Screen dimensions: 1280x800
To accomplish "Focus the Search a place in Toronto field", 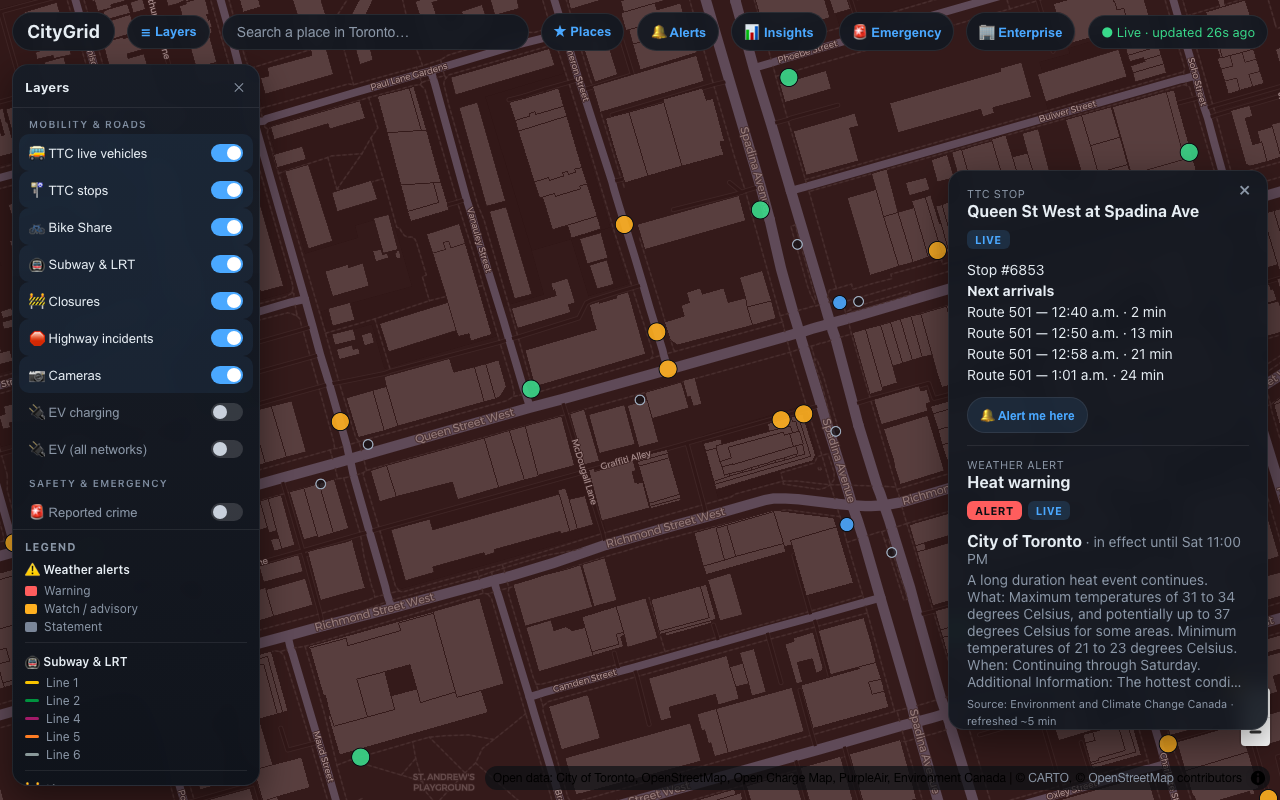I will [375, 32].
